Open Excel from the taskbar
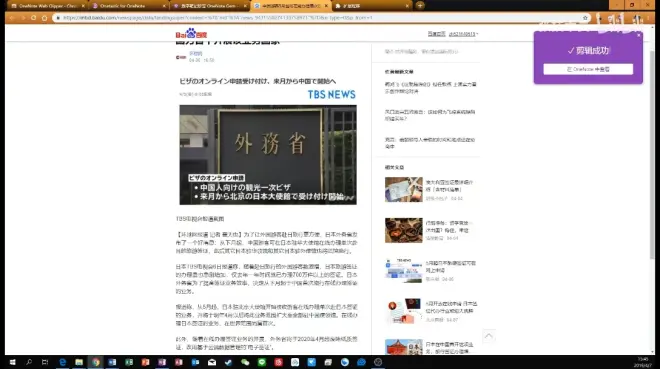The width and height of the screenshot is (660, 369). (129, 362)
